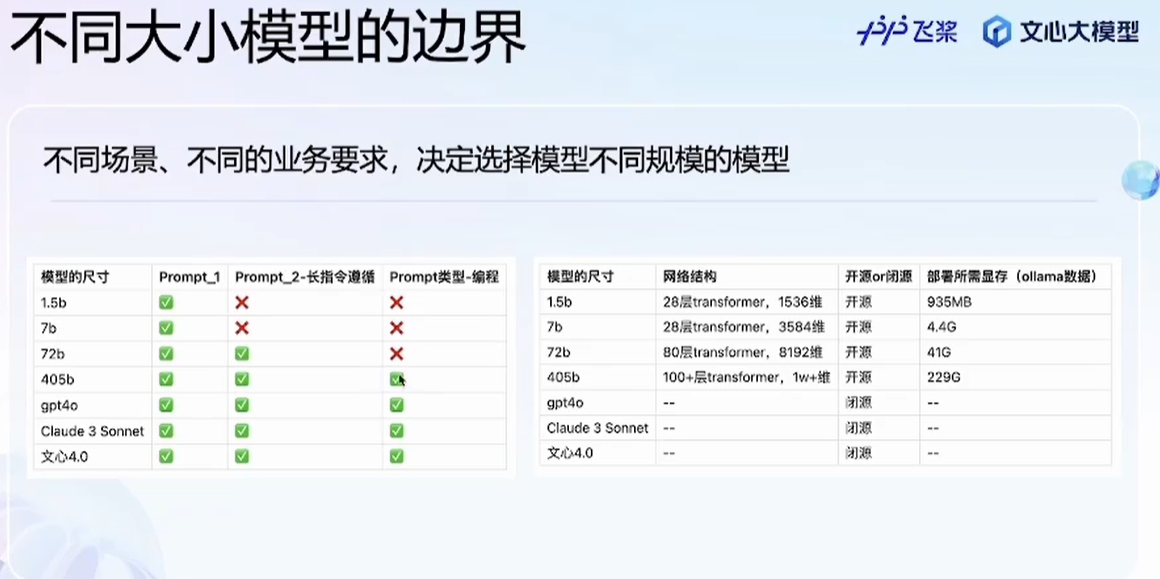The image size is (1160, 579).
Task: Select the Prompt类型-编程 column header
Action: click(444, 277)
